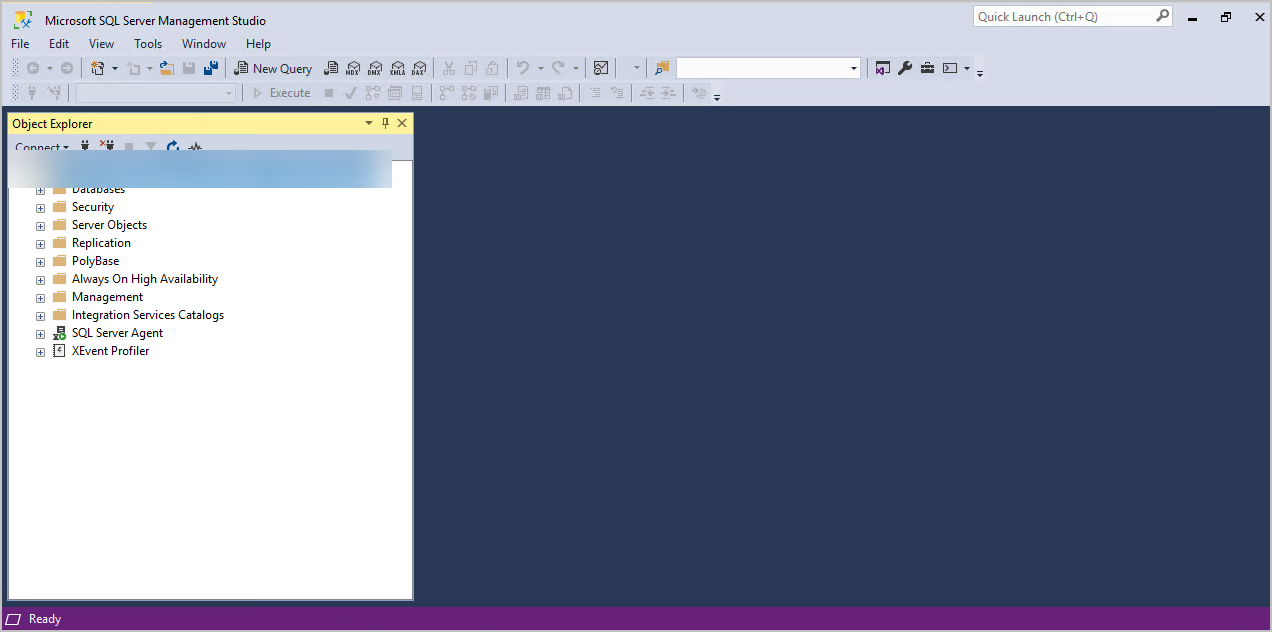The image size is (1272, 632).
Task: Open a file using the folder toolbar icon
Action: coord(166,68)
